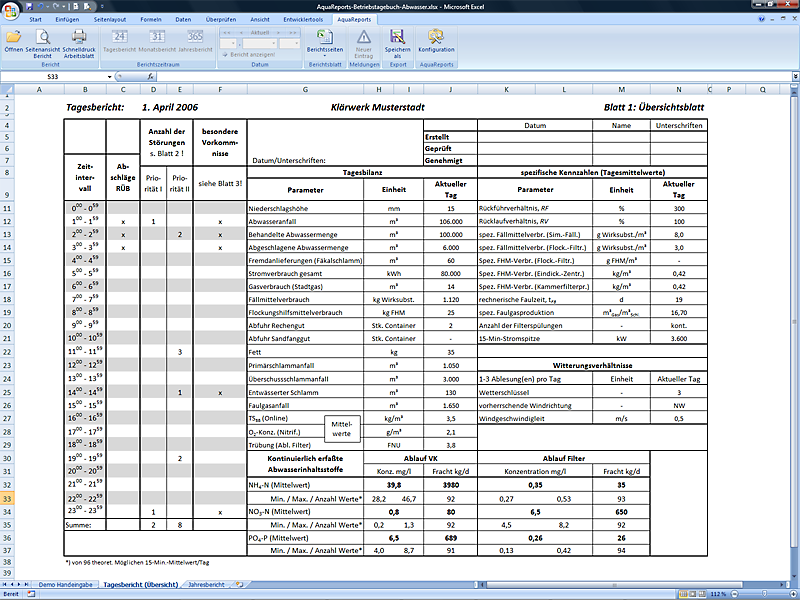Undo last action in Quick Access Toolbar
800x600 pixels.
[41, 7]
